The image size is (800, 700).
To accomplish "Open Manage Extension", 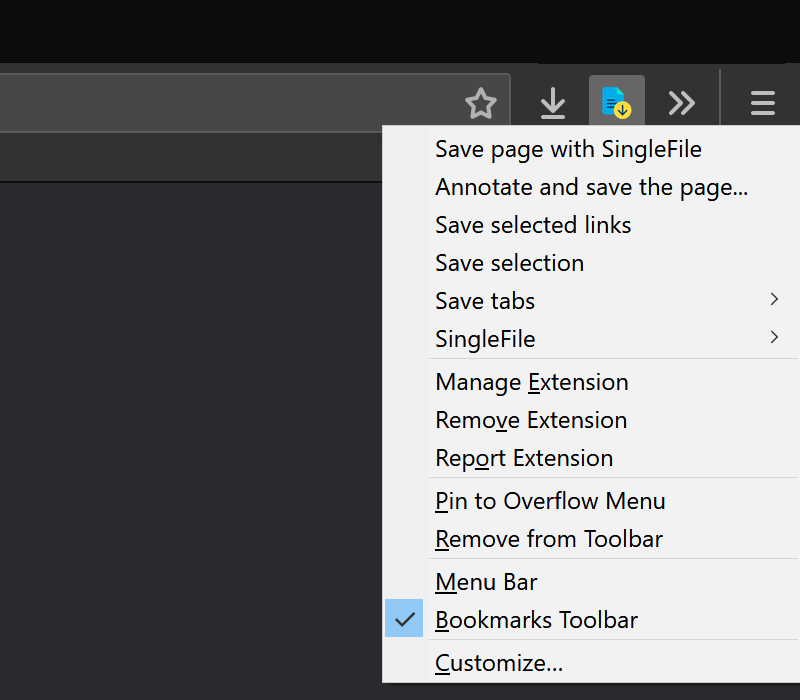I will (531, 382).
